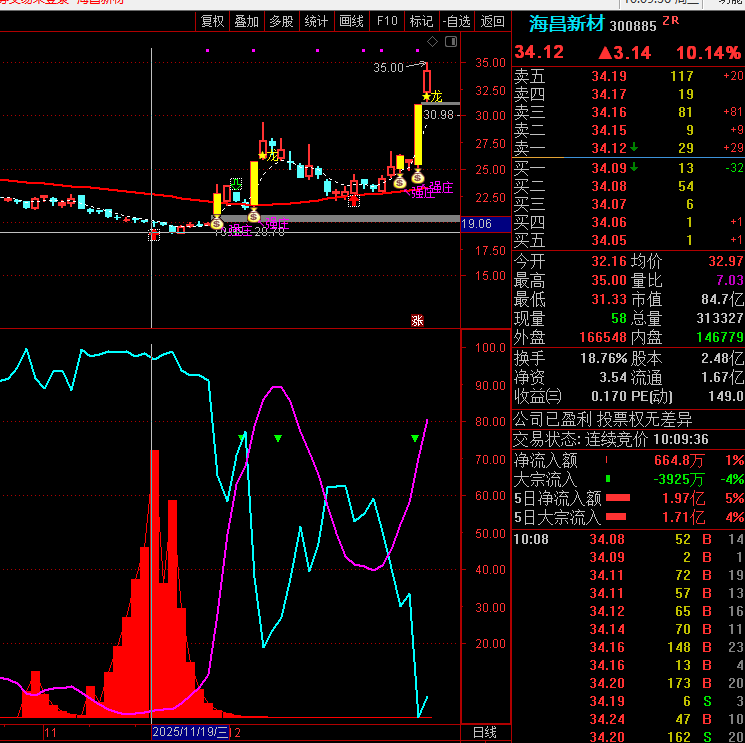
Task: Click the money bag icon below the latest yellow candle
Action: coord(417,177)
